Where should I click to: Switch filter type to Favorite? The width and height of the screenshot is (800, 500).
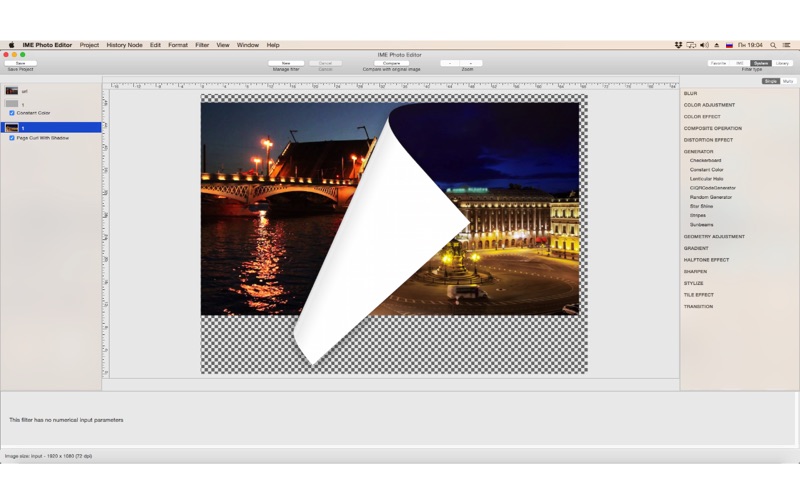718,63
